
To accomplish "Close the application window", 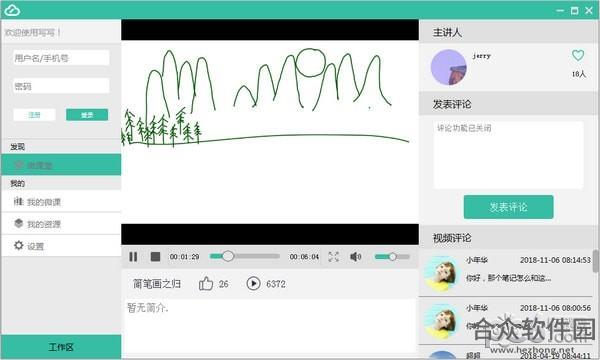I will pyautogui.click(x=589, y=11).
